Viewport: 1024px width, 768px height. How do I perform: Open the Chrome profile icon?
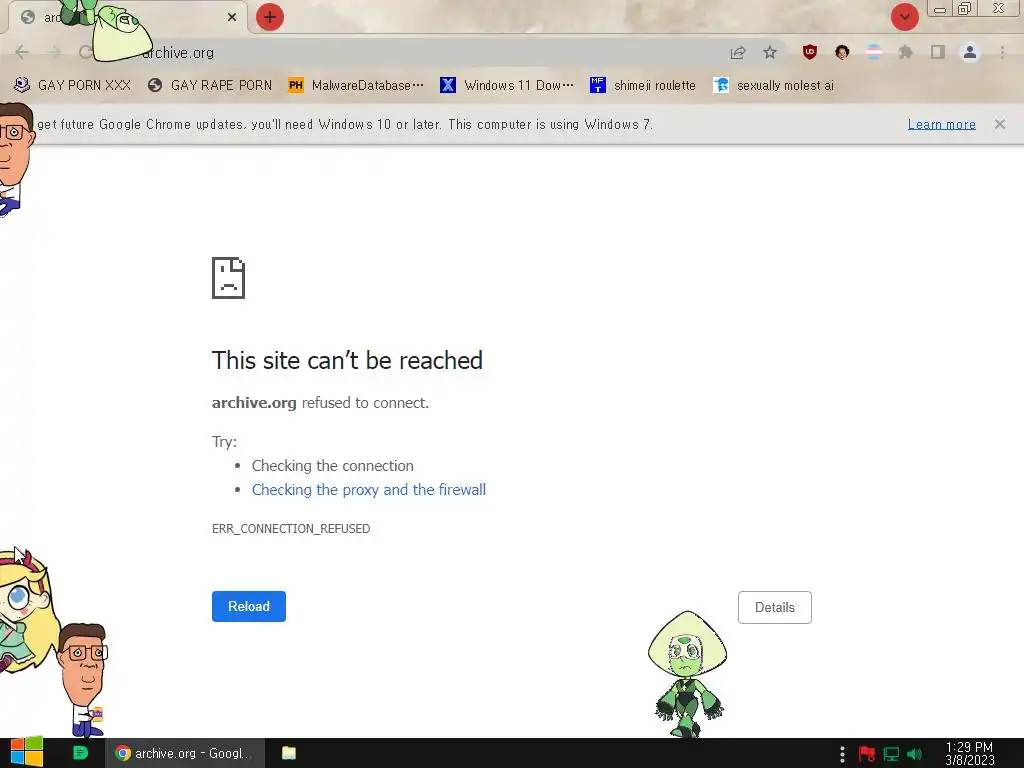click(x=970, y=52)
